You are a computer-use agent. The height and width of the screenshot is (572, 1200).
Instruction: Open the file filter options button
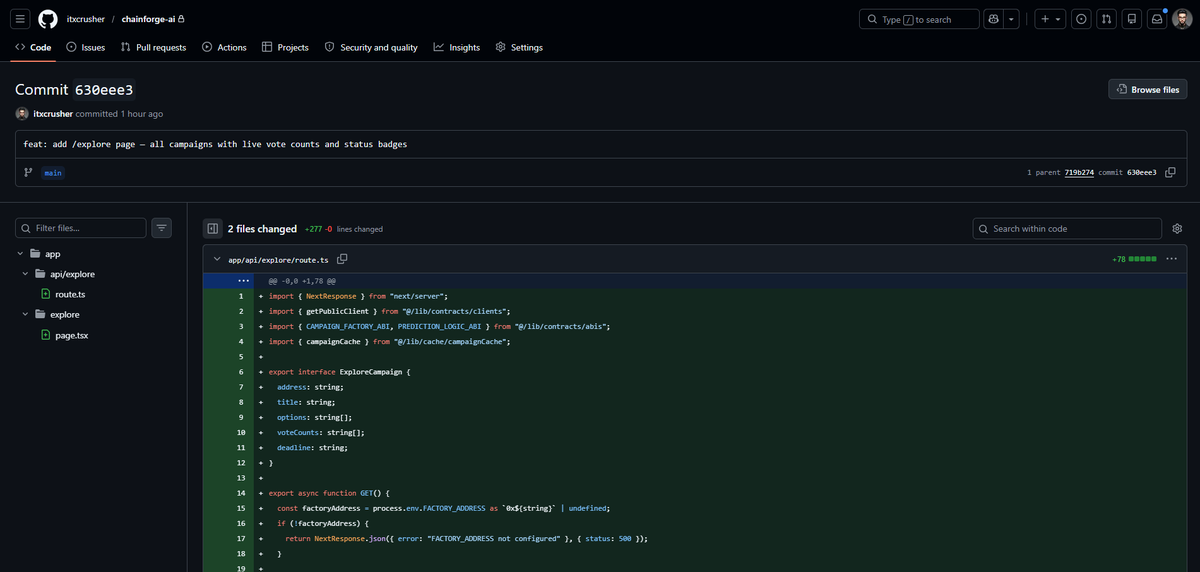coord(162,228)
